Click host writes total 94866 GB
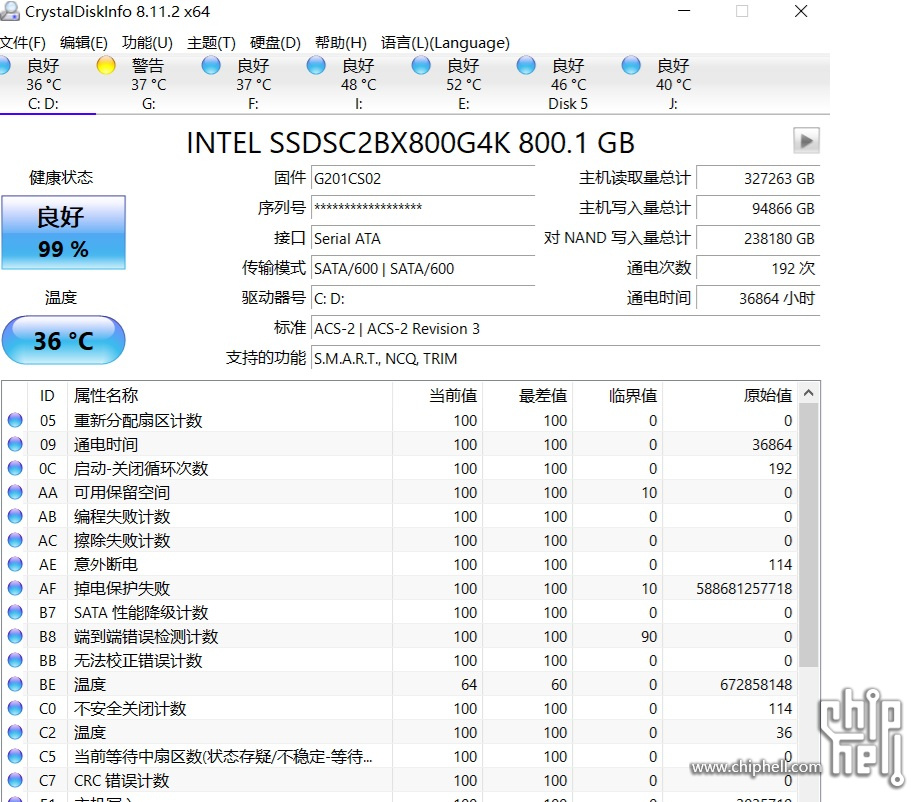Screen dimensions: 918x802 [758, 208]
